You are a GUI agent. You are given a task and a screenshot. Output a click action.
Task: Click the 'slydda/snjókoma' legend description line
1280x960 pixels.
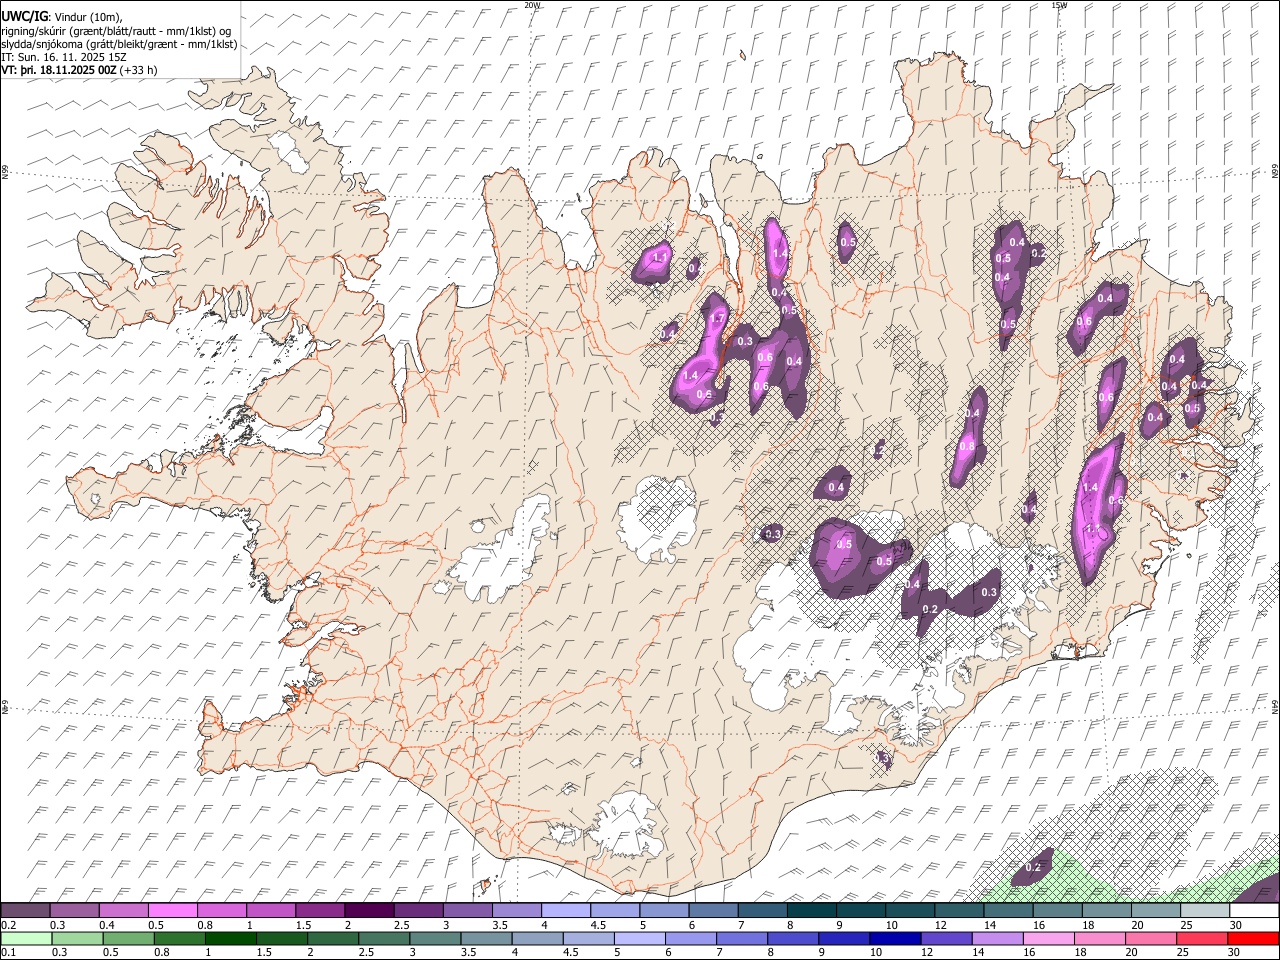click(119, 44)
